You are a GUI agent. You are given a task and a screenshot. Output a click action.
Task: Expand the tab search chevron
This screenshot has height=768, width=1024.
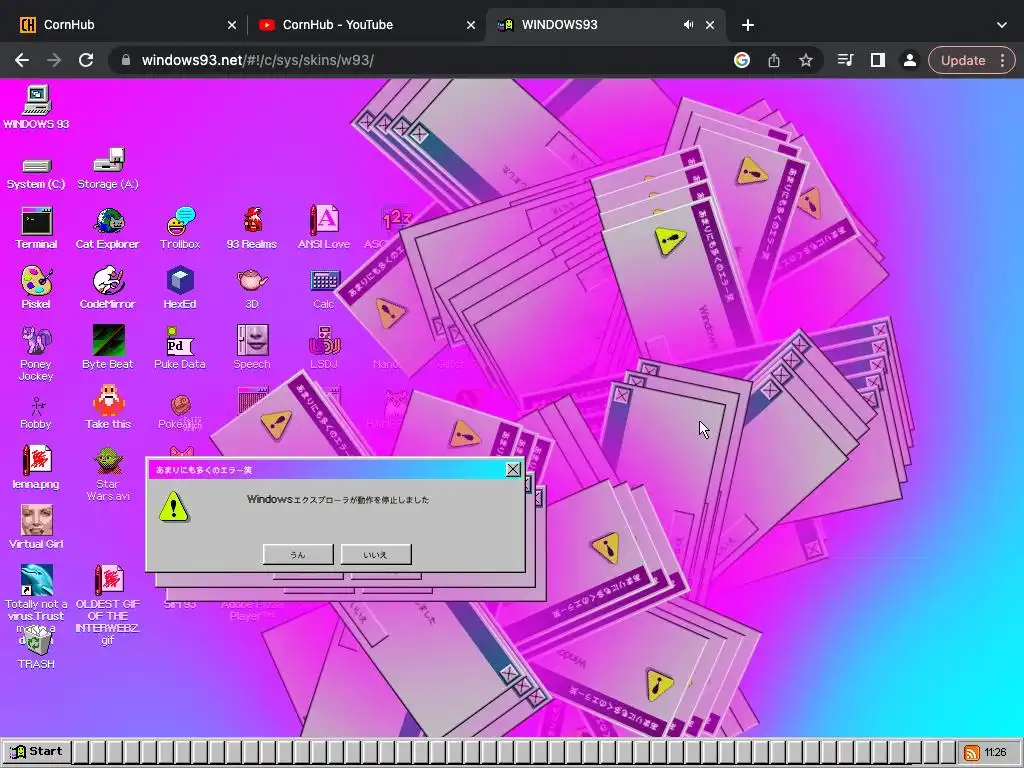(1002, 25)
